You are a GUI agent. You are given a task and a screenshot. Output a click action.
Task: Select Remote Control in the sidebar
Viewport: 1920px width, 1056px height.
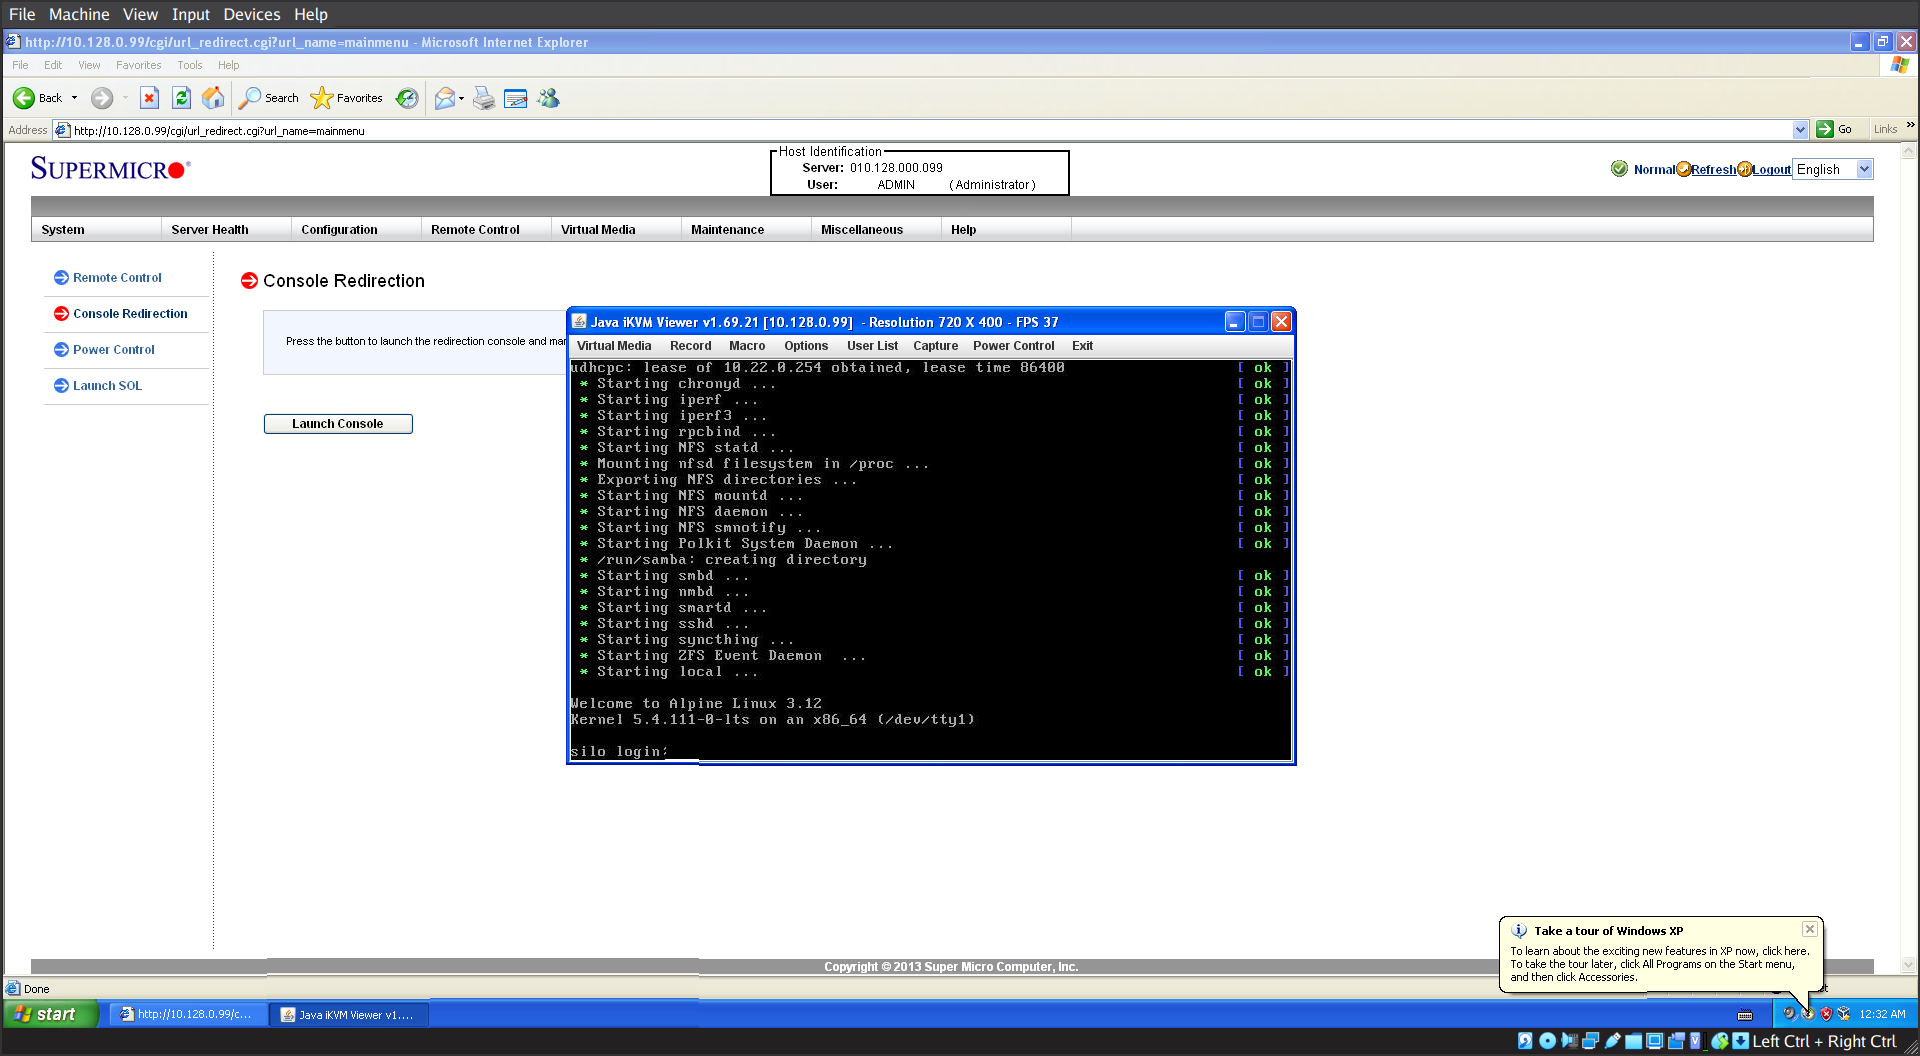(x=117, y=277)
